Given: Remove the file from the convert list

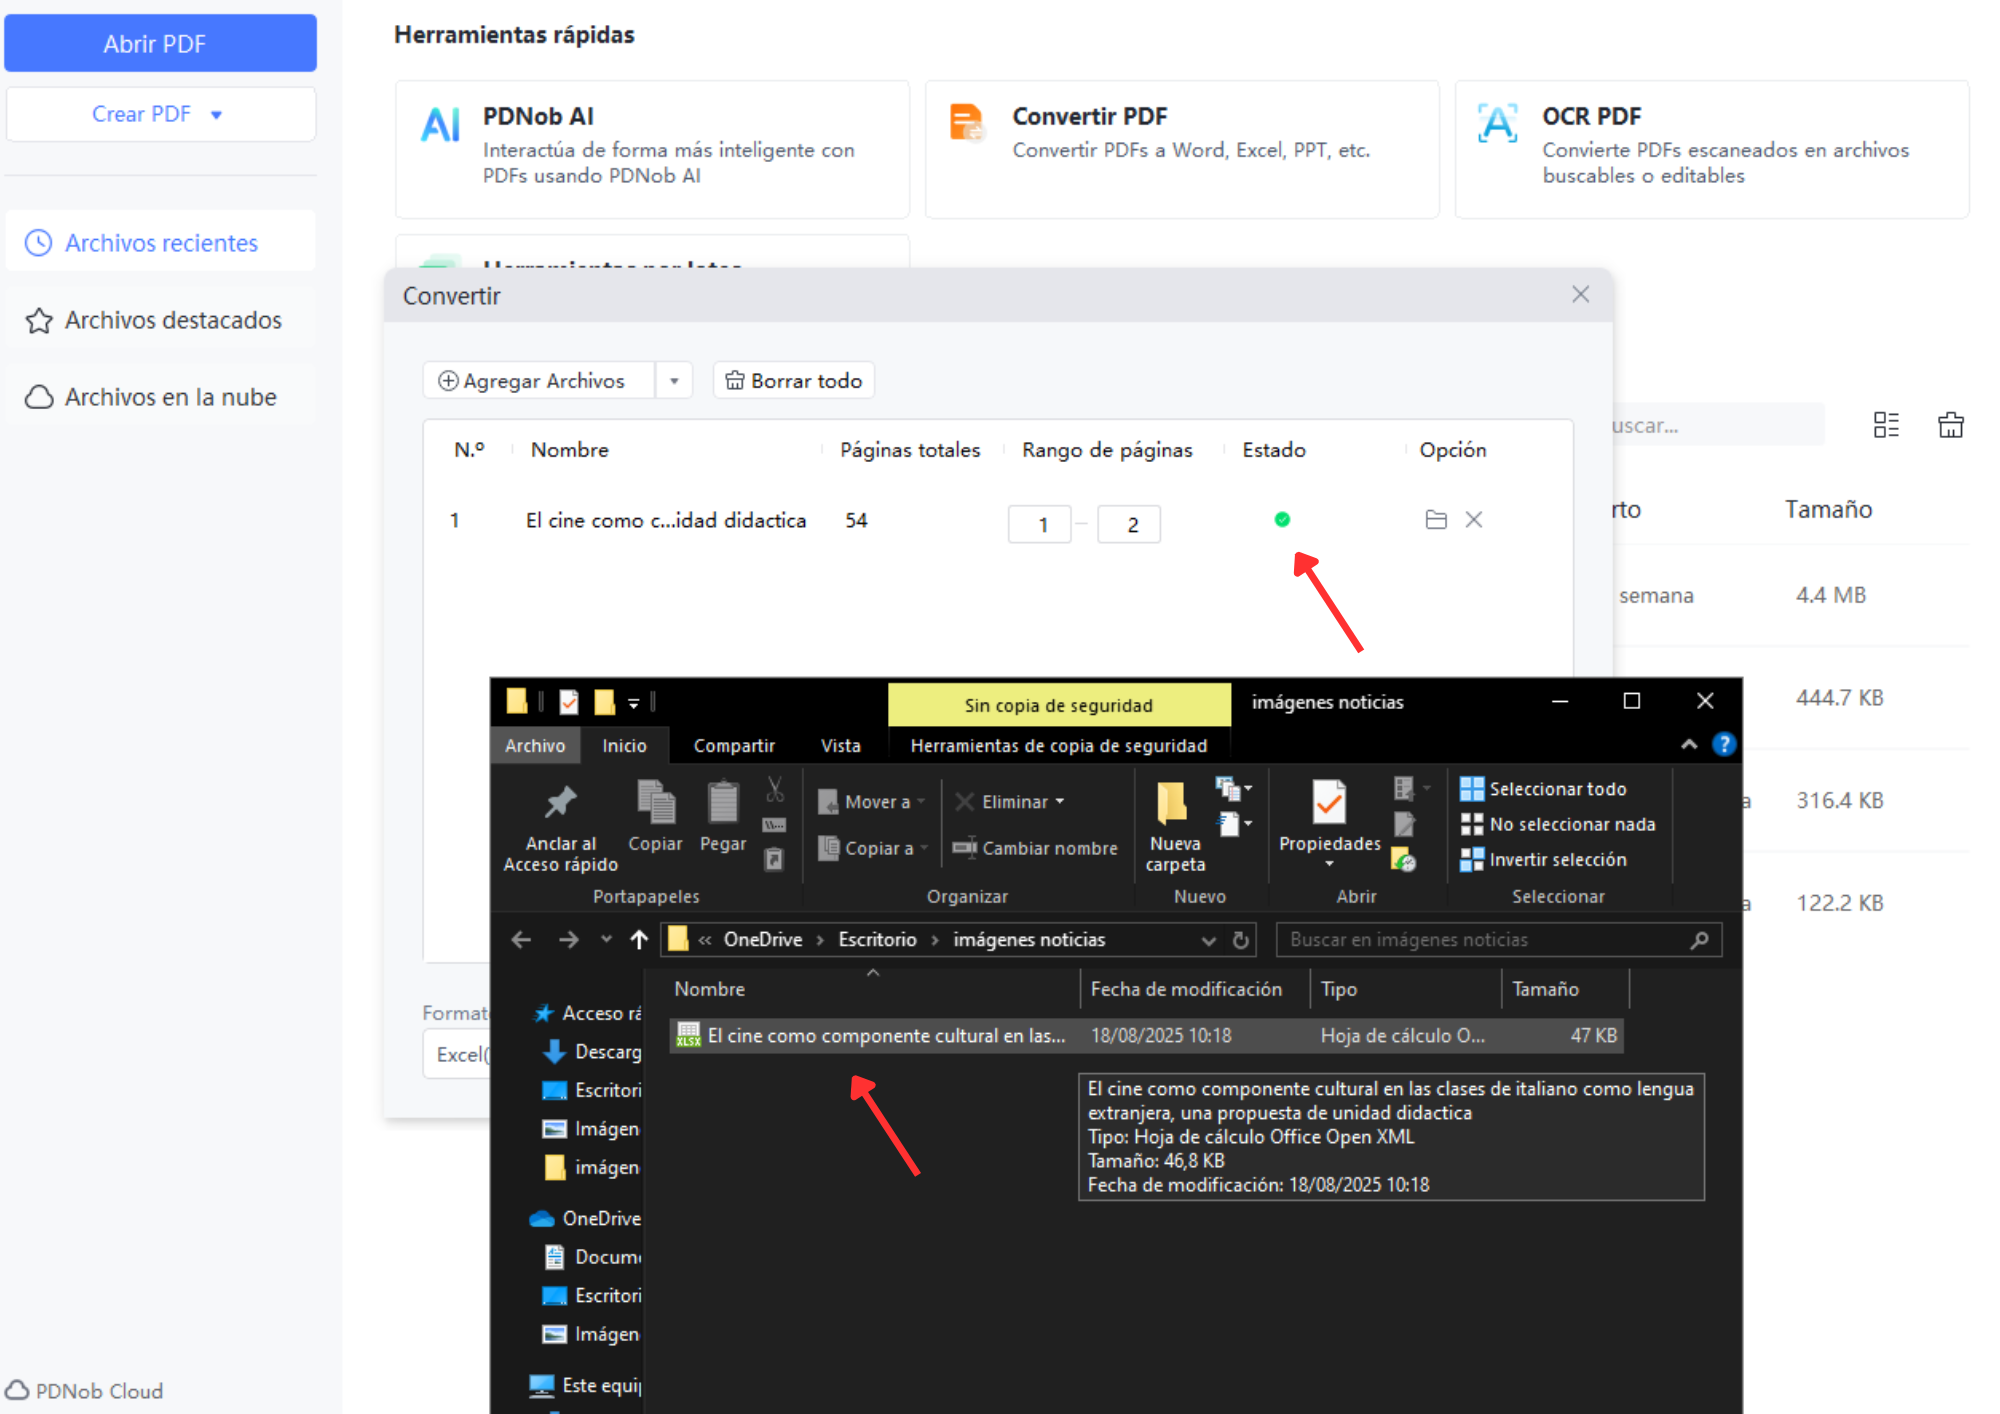Looking at the screenshot, I should [1474, 519].
